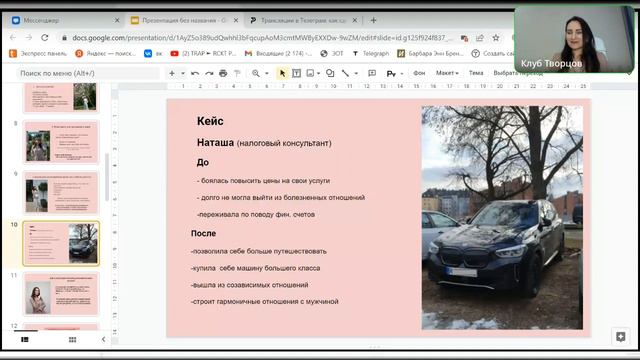Select slide 8 thumbnail
Image resolution: width=640 pixels, height=360 pixels.
(61, 142)
